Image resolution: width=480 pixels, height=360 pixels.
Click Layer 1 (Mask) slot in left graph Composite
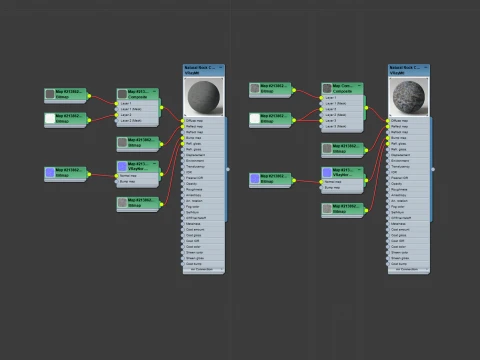point(137,109)
